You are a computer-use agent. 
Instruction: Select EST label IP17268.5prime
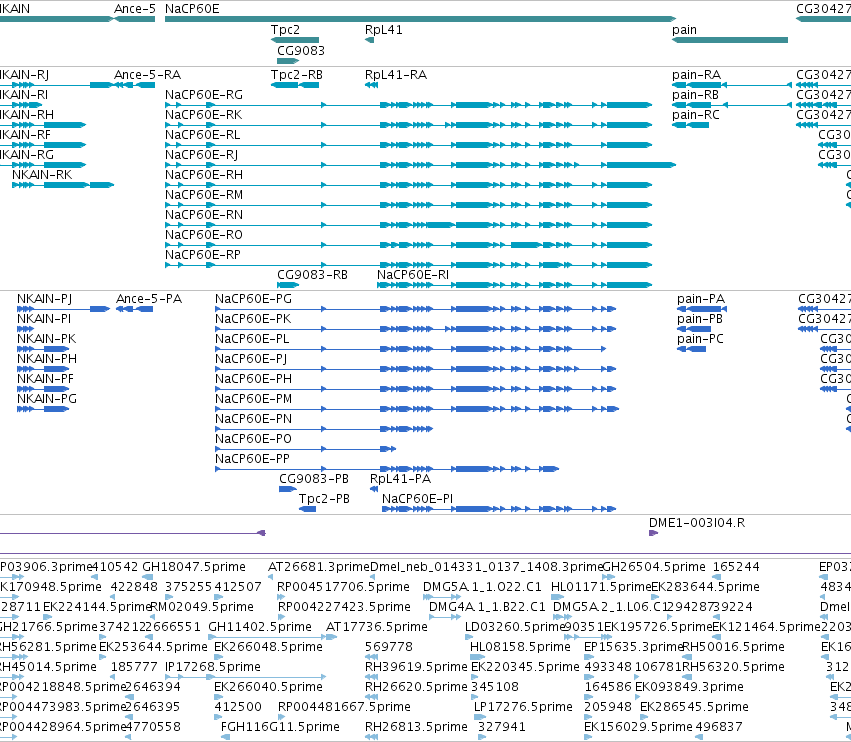click(x=213, y=667)
